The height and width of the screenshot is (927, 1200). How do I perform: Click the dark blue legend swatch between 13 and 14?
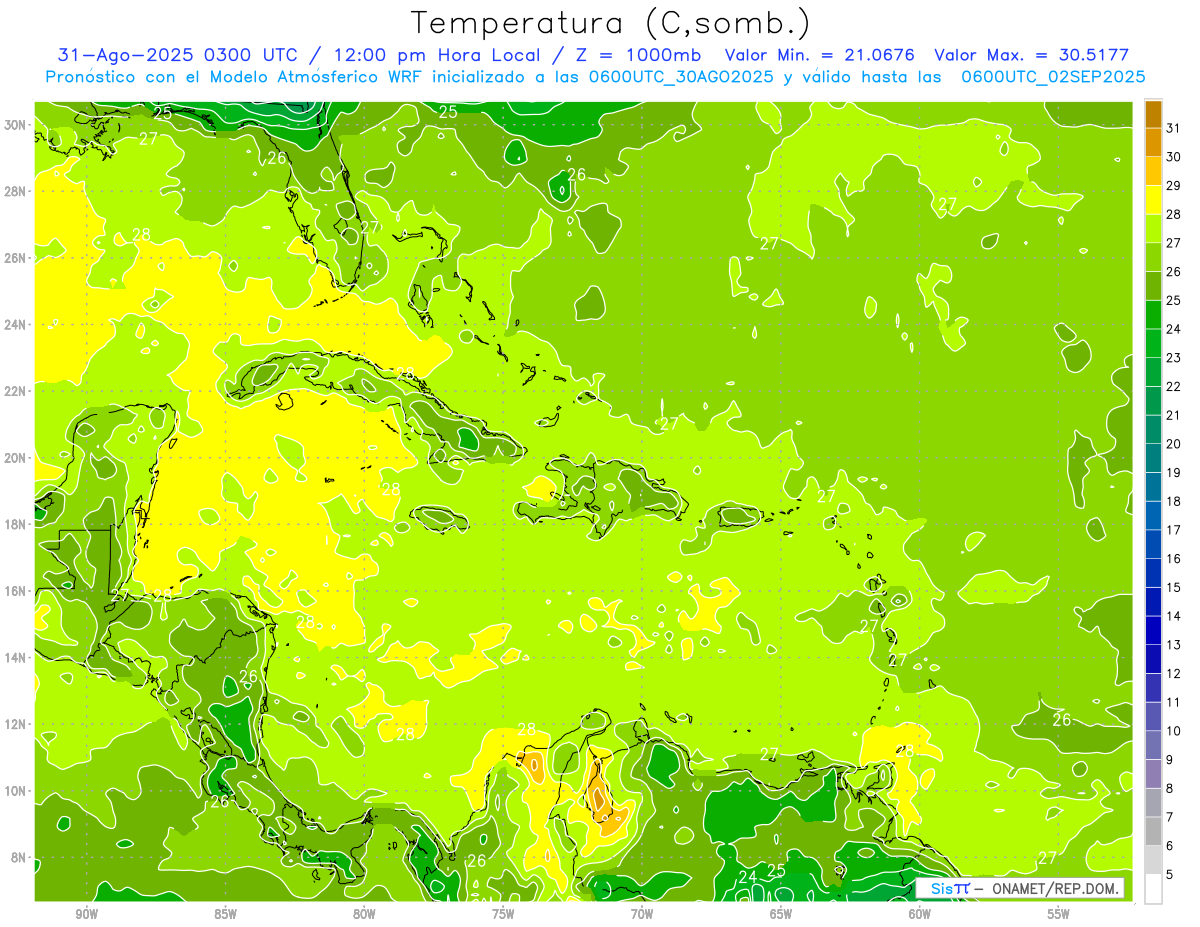click(x=1153, y=630)
